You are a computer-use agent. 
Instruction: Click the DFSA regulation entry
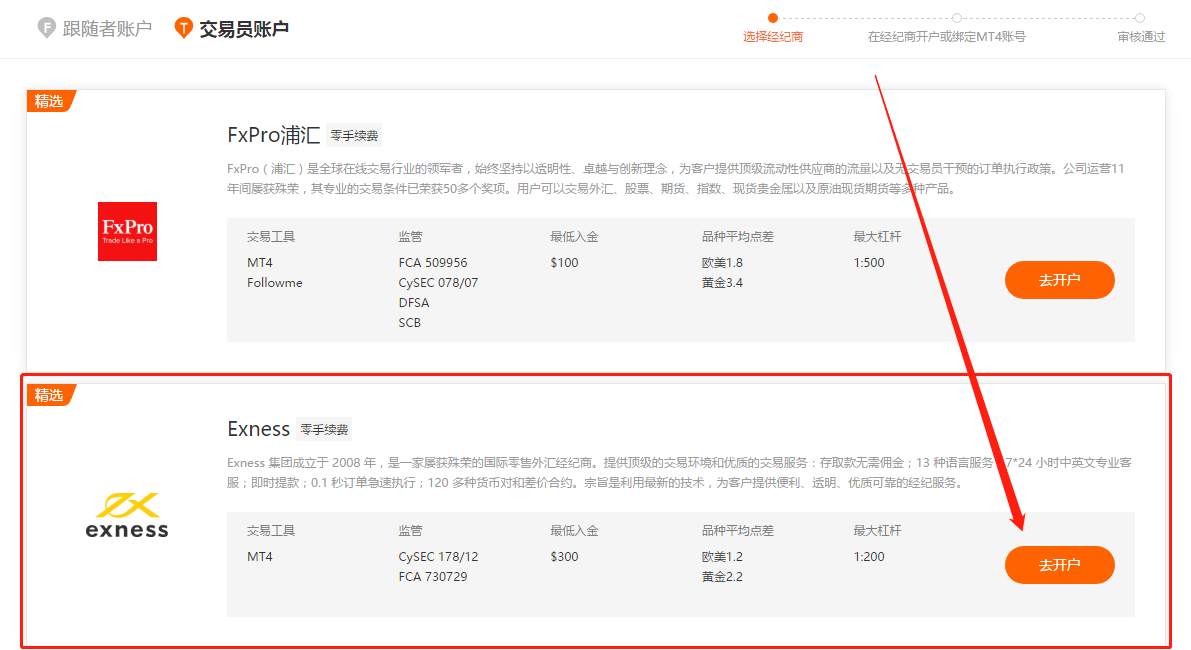pyautogui.click(x=414, y=302)
